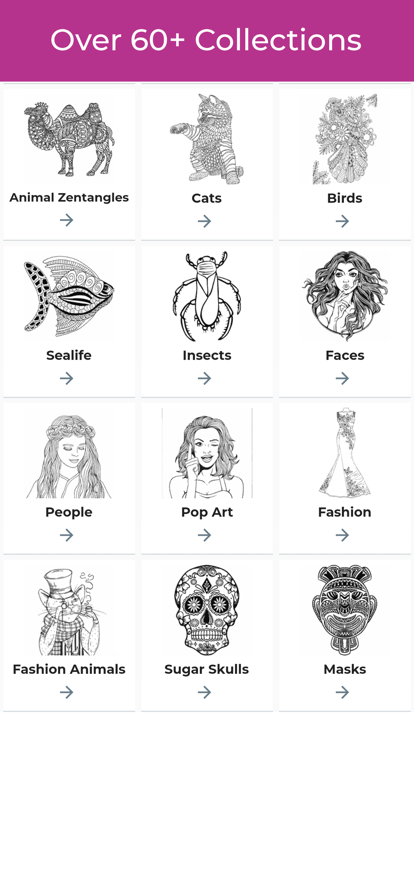Open the Insects collection arrow
The width and height of the screenshot is (414, 896).
(x=205, y=378)
